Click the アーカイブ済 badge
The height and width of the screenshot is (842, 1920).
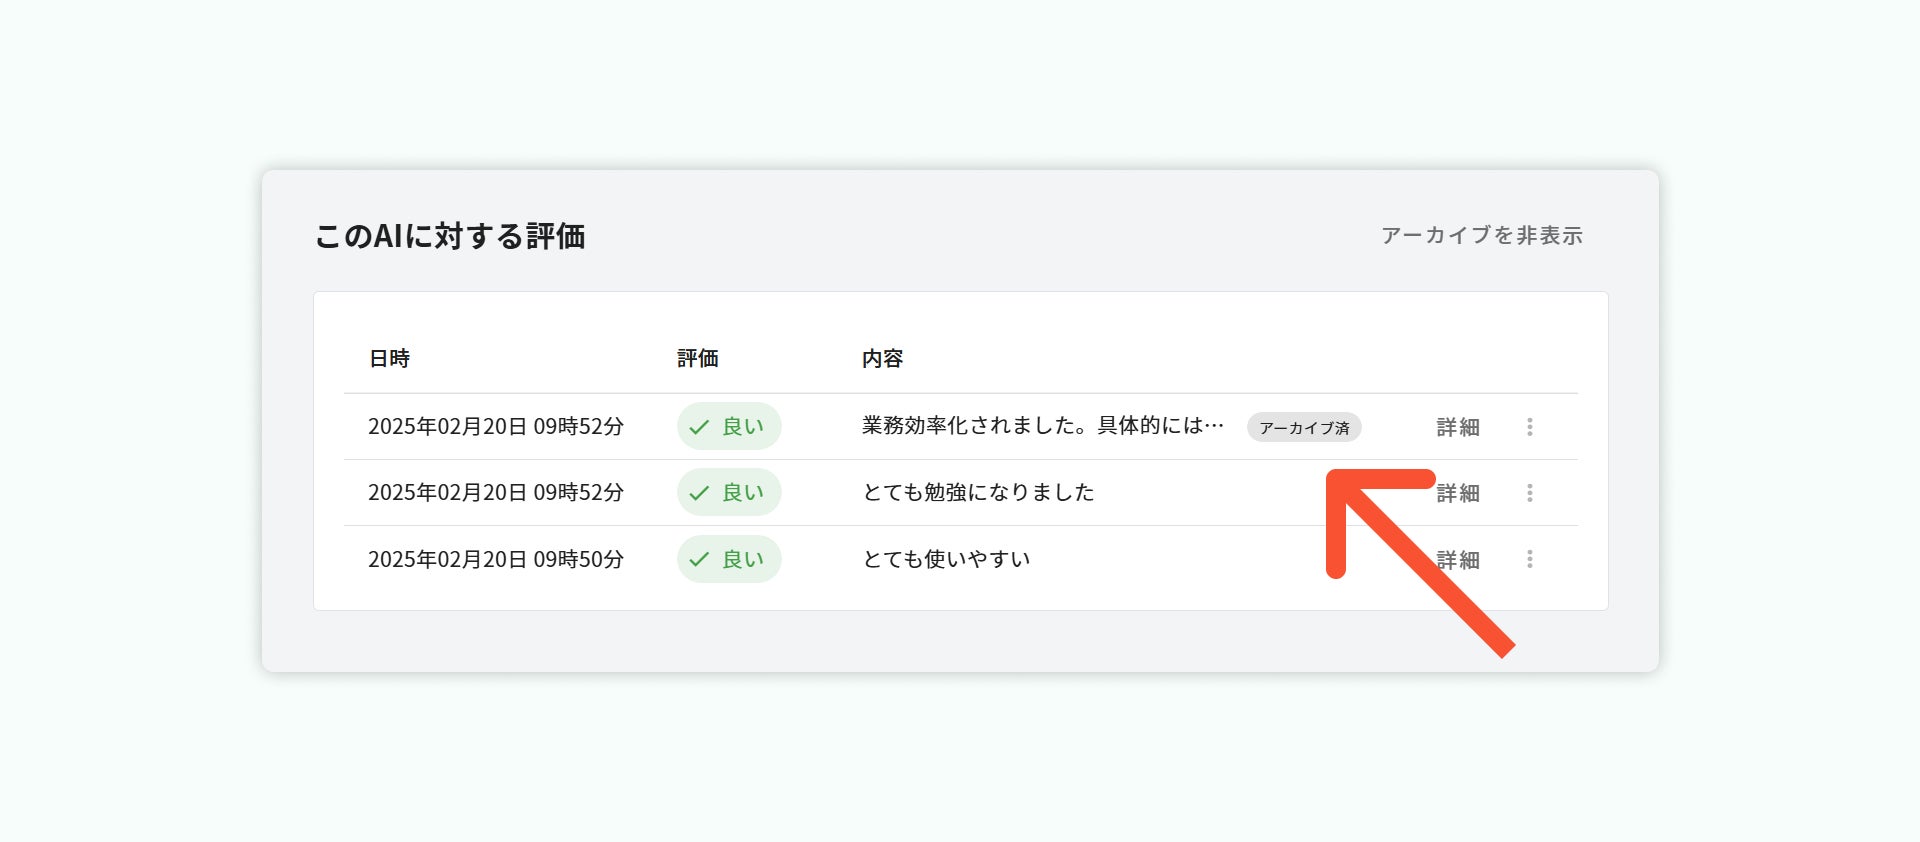tap(1303, 428)
